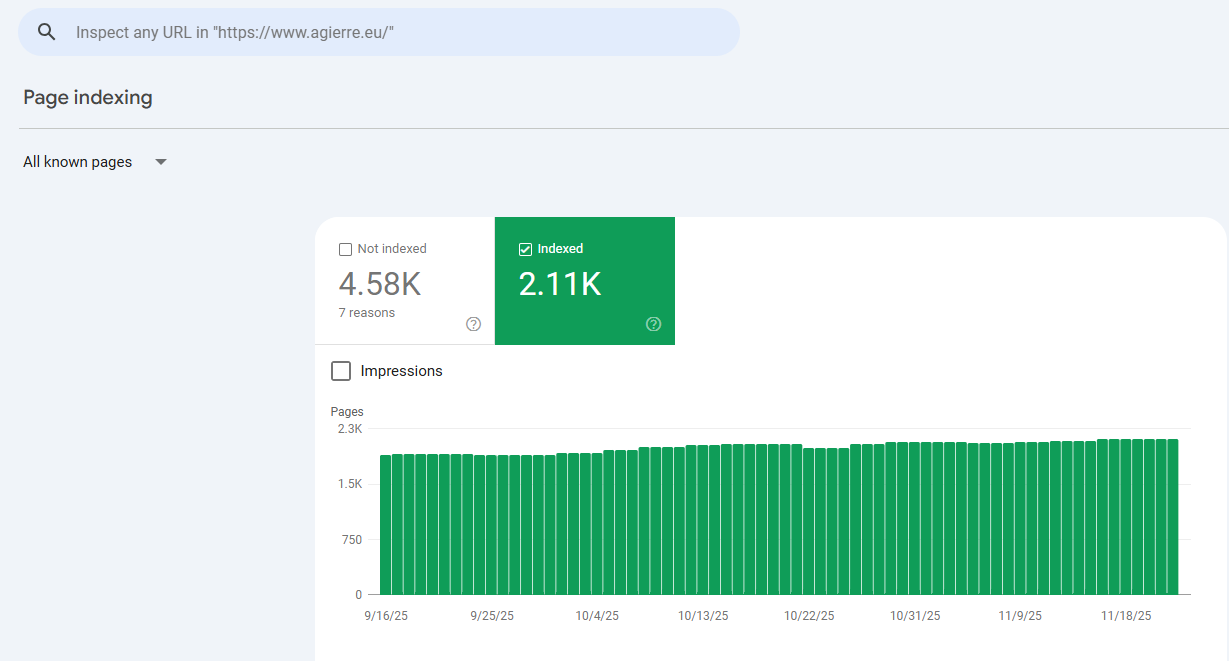Open the All known pages dropdown arrow
Image resolution: width=1229 pixels, height=661 pixels.
[x=161, y=162]
